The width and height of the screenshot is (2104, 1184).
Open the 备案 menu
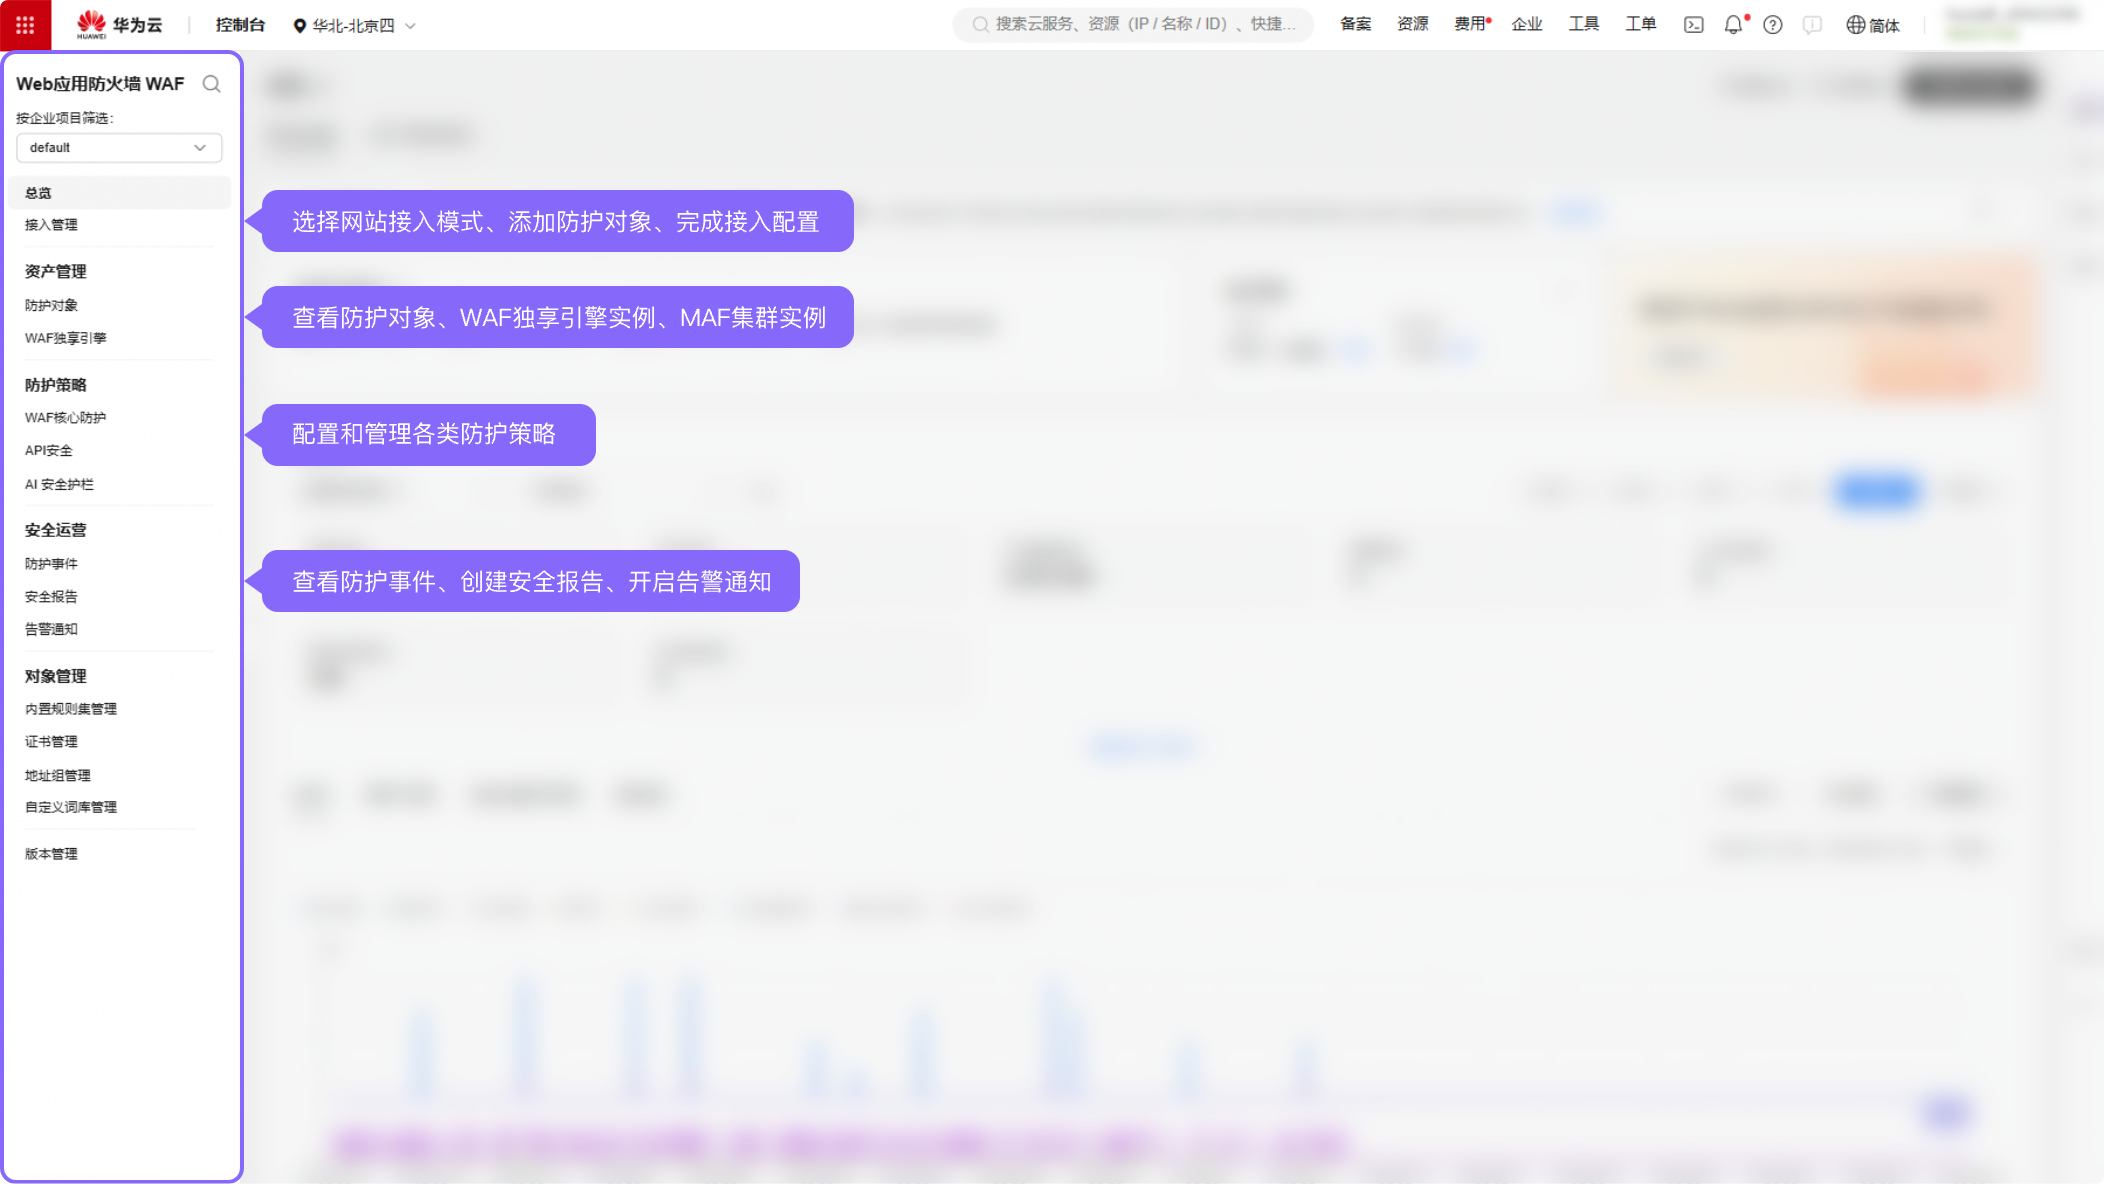[x=1356, y=24]
